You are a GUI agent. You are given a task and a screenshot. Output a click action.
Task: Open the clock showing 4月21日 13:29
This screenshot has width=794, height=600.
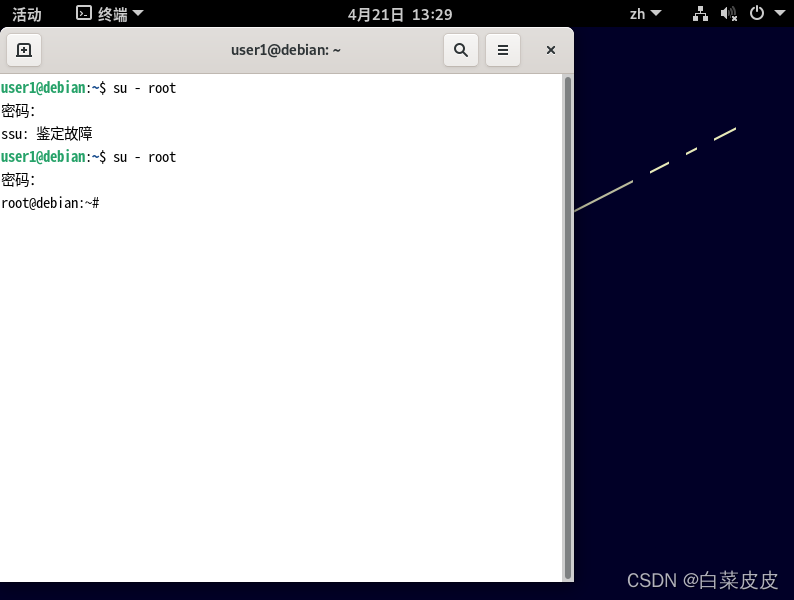tap(400, 14)
